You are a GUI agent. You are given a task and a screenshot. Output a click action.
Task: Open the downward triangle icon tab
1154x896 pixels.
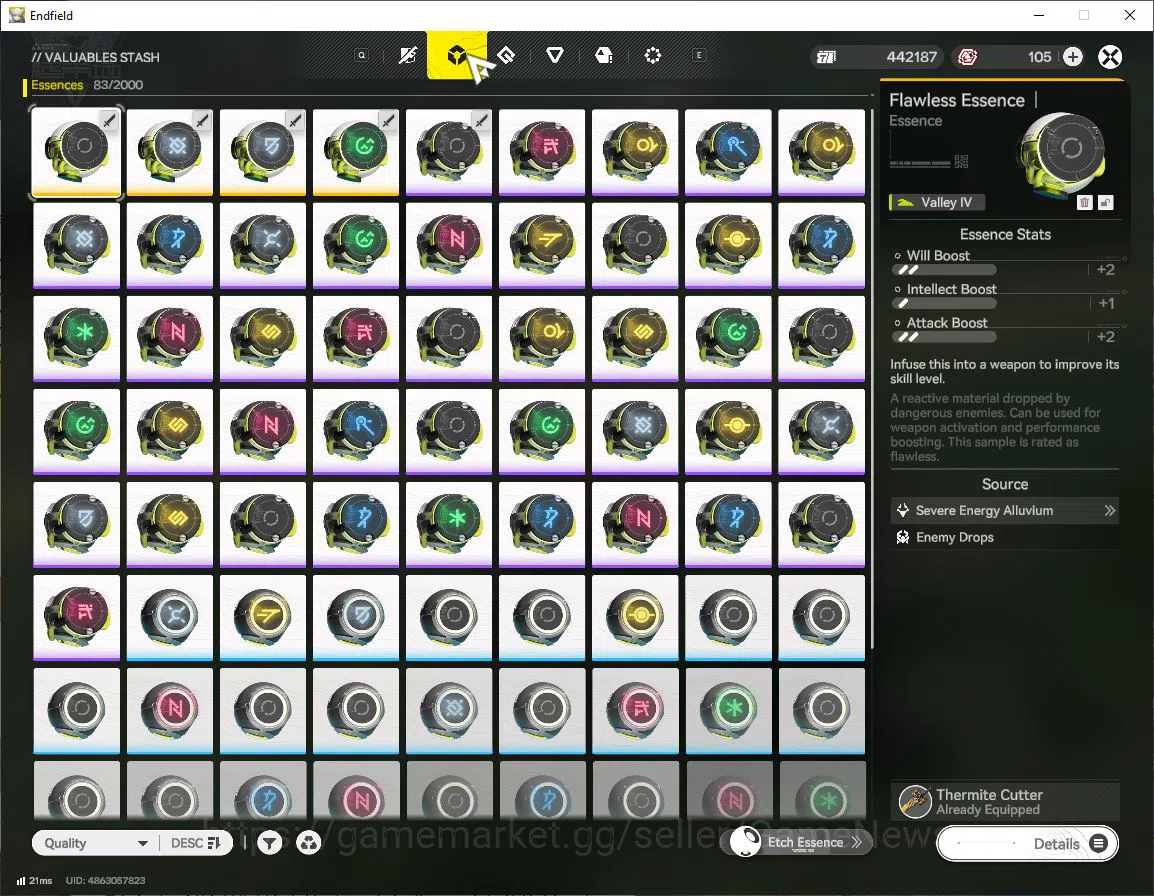click(555, 55)
